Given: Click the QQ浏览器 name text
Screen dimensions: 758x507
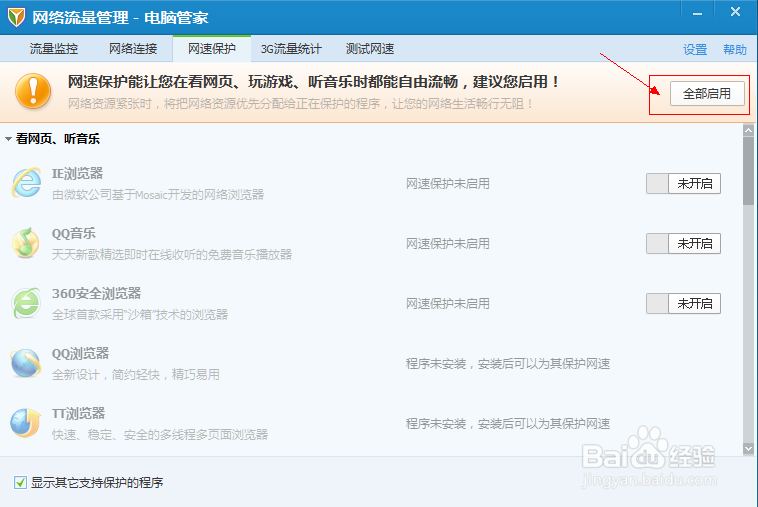Looking at the screenshot, I should click(x=80, y=353).
